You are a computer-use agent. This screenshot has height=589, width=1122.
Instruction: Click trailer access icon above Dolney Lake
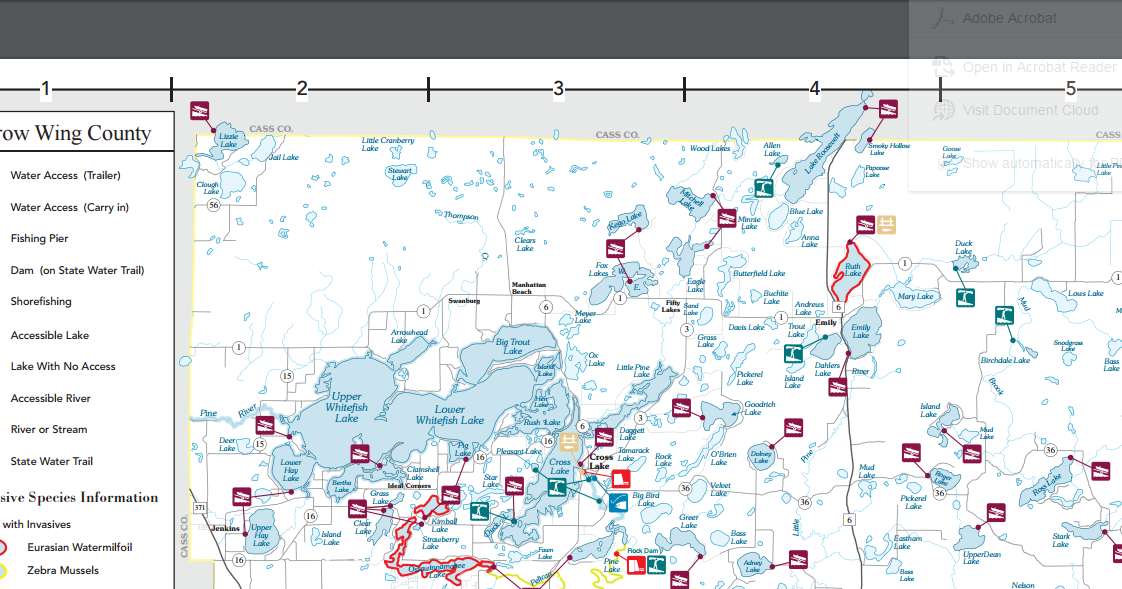793,428
